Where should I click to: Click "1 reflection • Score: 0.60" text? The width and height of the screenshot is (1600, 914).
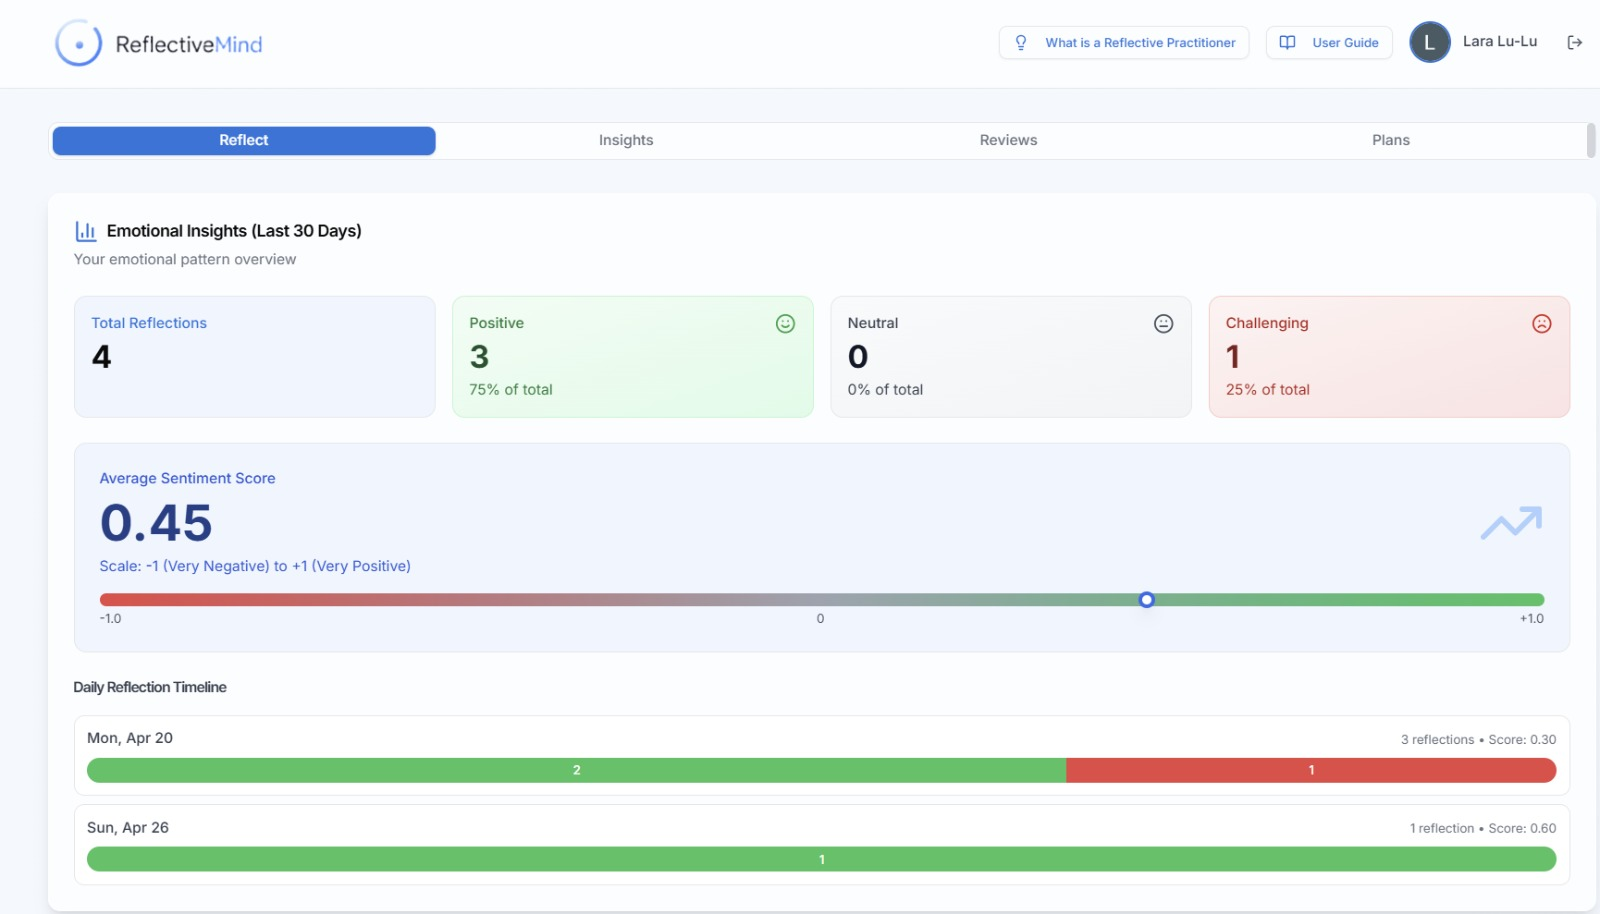1483,829
